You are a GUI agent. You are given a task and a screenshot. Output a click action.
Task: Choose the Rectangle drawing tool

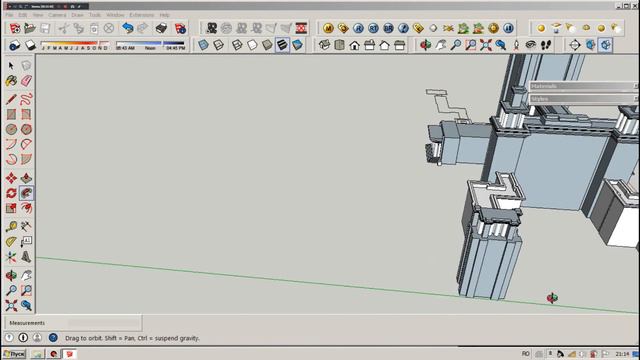(x=11, y=114)
